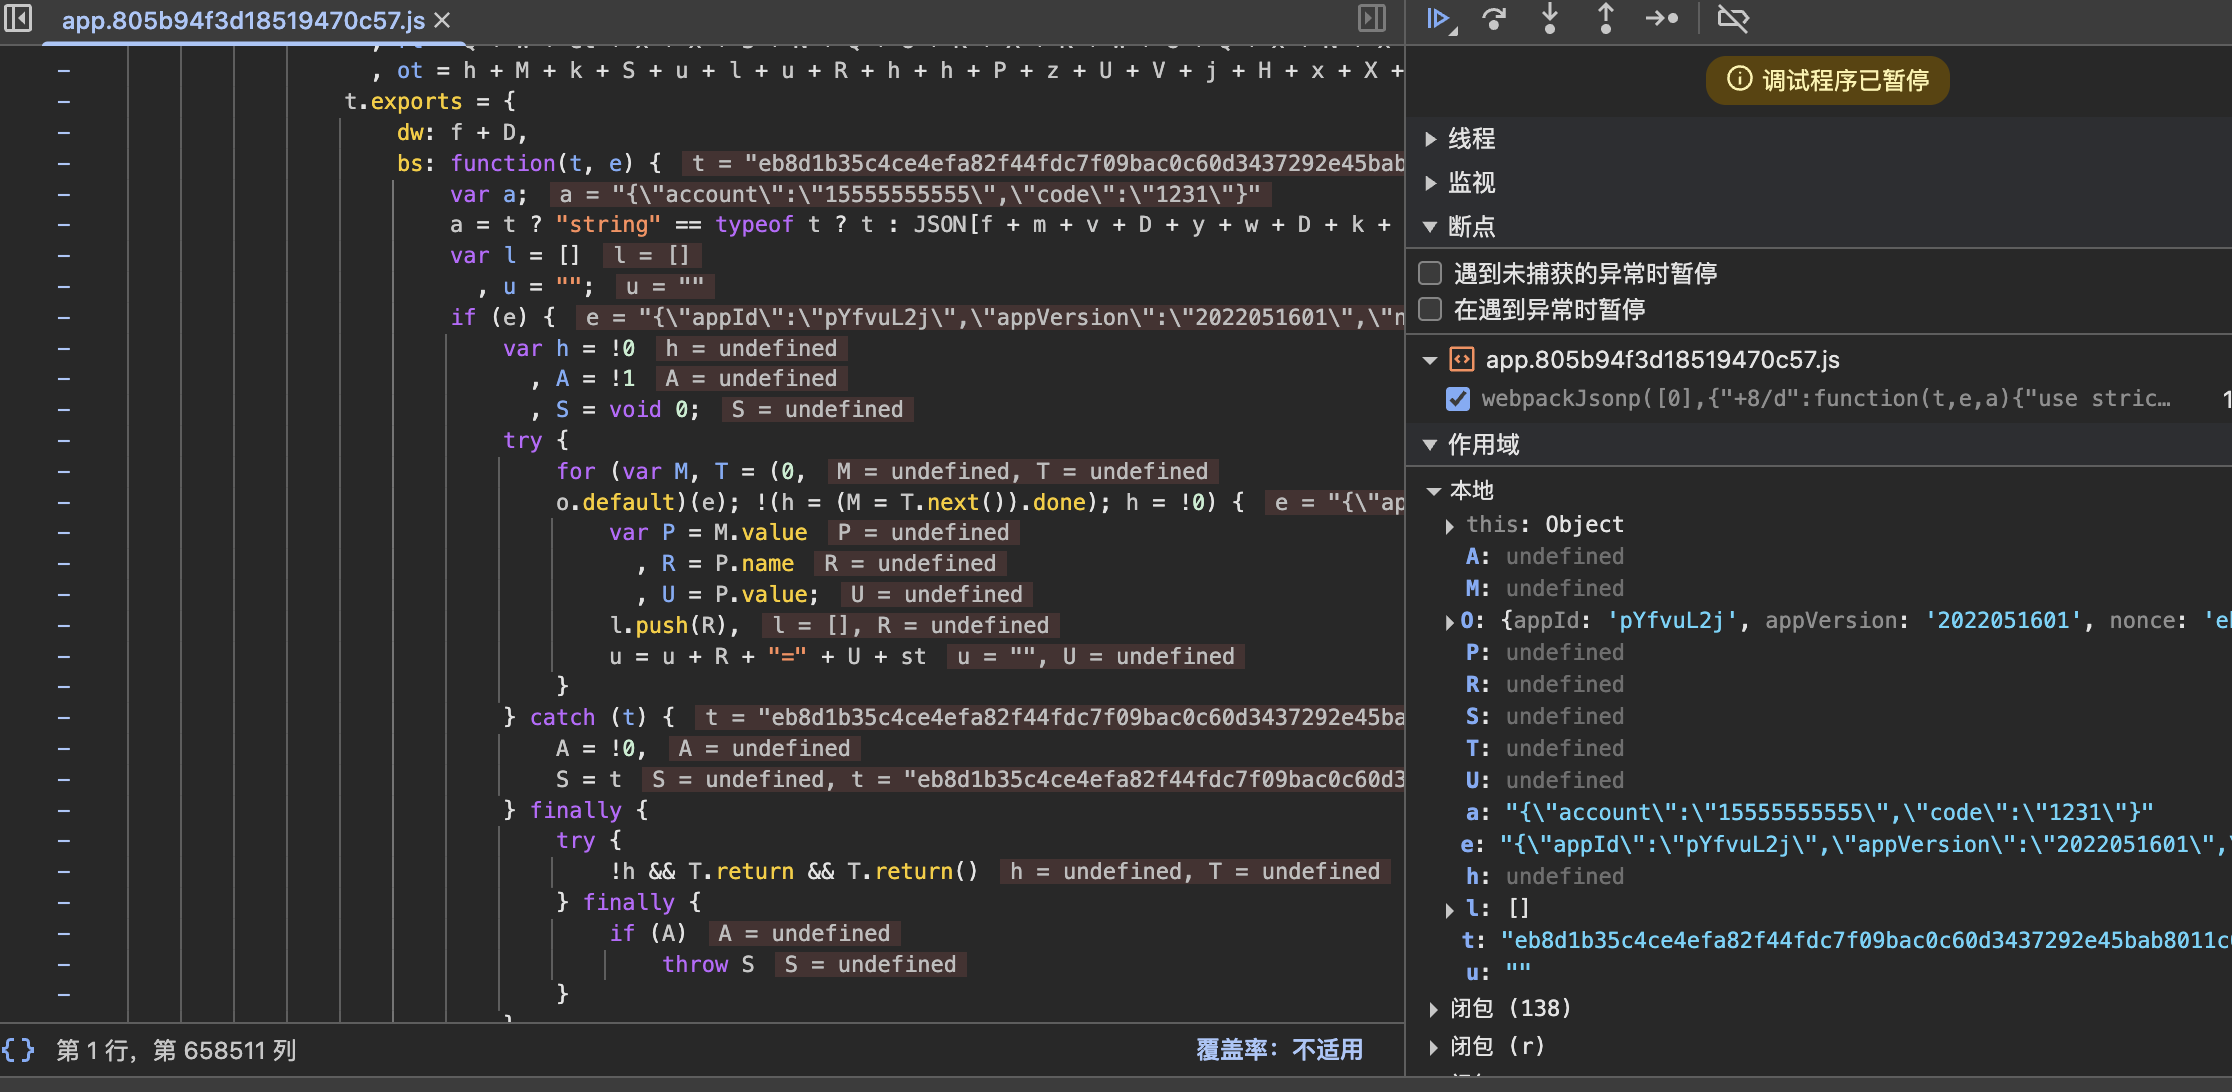Click the step into function arrow icon
Screen dimensions: 2232x1092
coord(1549,19)
